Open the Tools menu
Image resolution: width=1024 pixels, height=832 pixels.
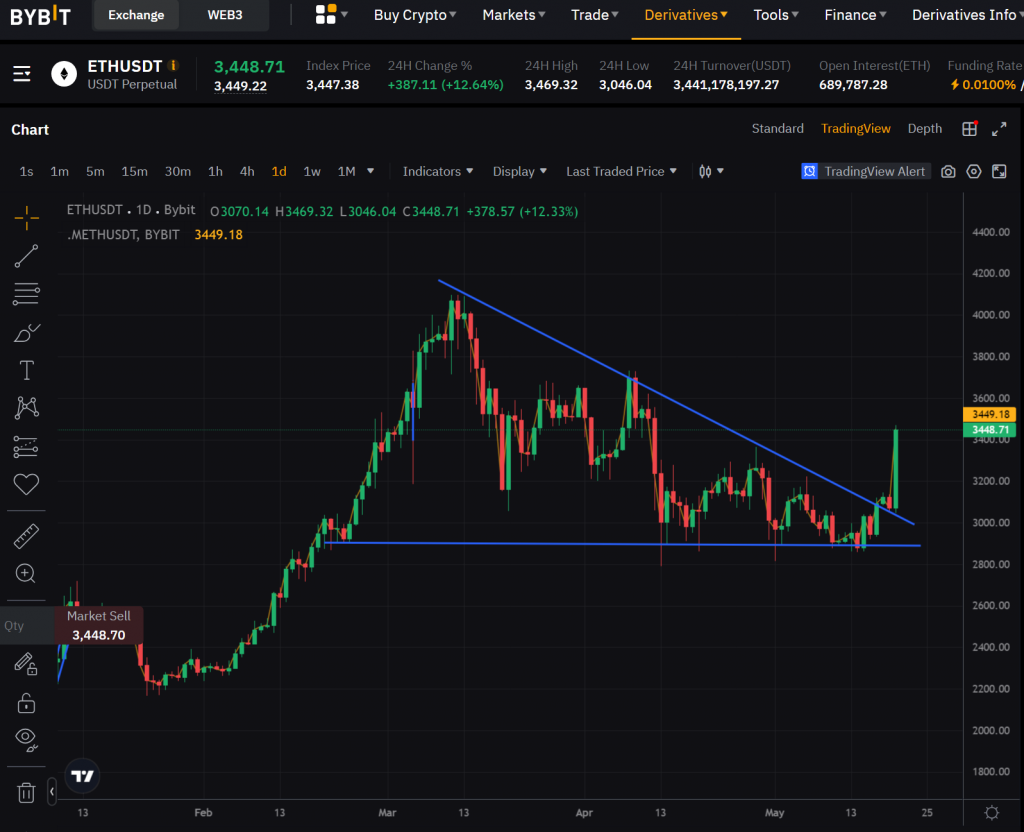tap(776, 15)
